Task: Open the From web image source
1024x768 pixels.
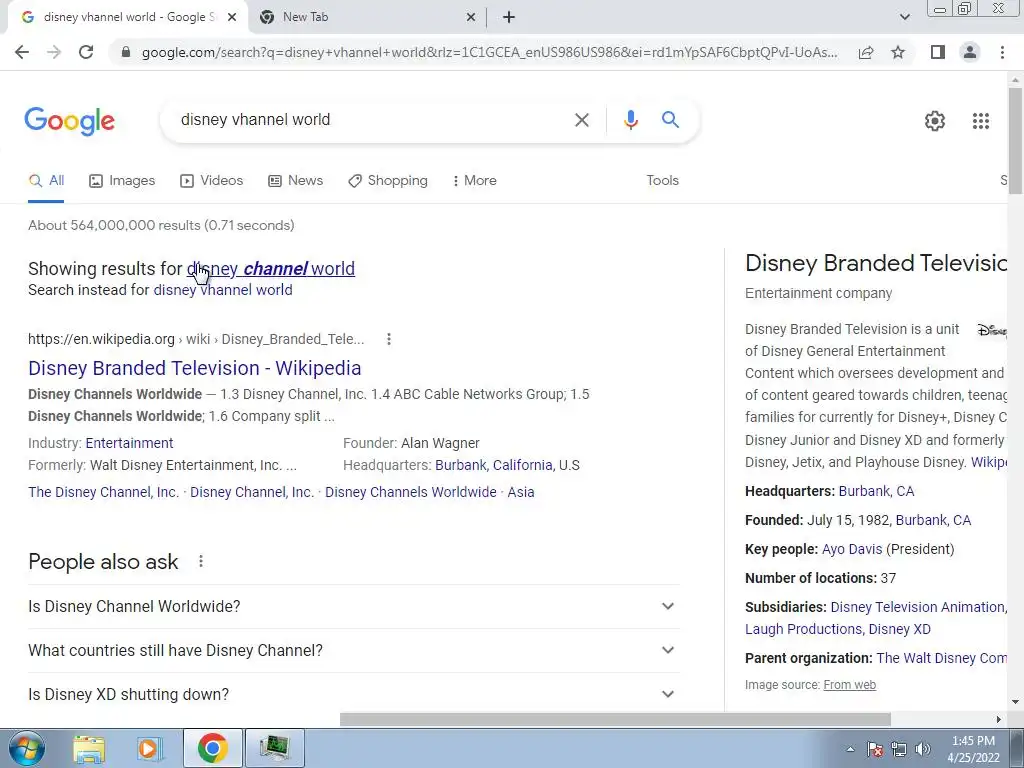Action: (850, 684)
